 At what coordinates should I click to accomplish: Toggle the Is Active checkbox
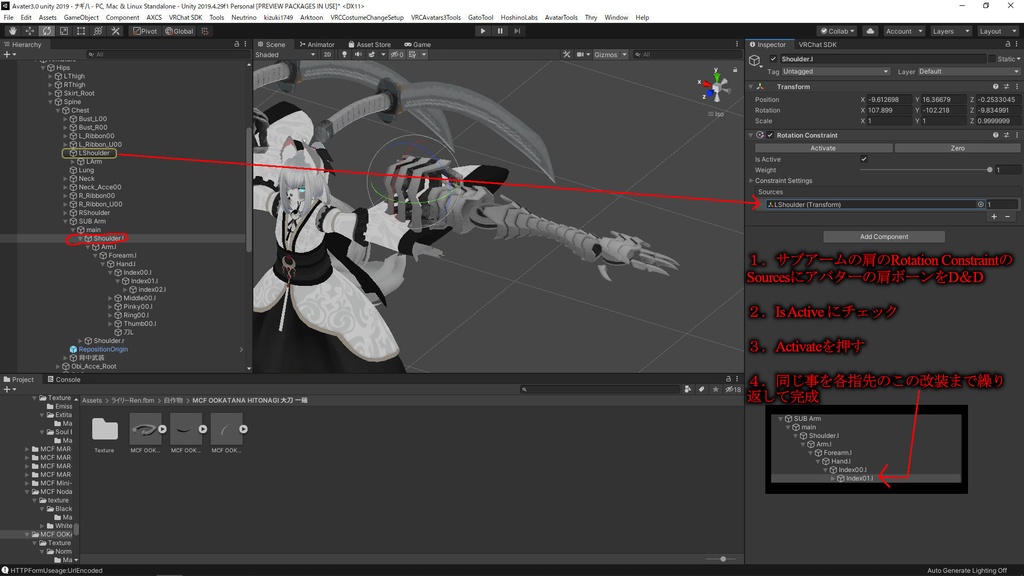click(x=864, y=159)
